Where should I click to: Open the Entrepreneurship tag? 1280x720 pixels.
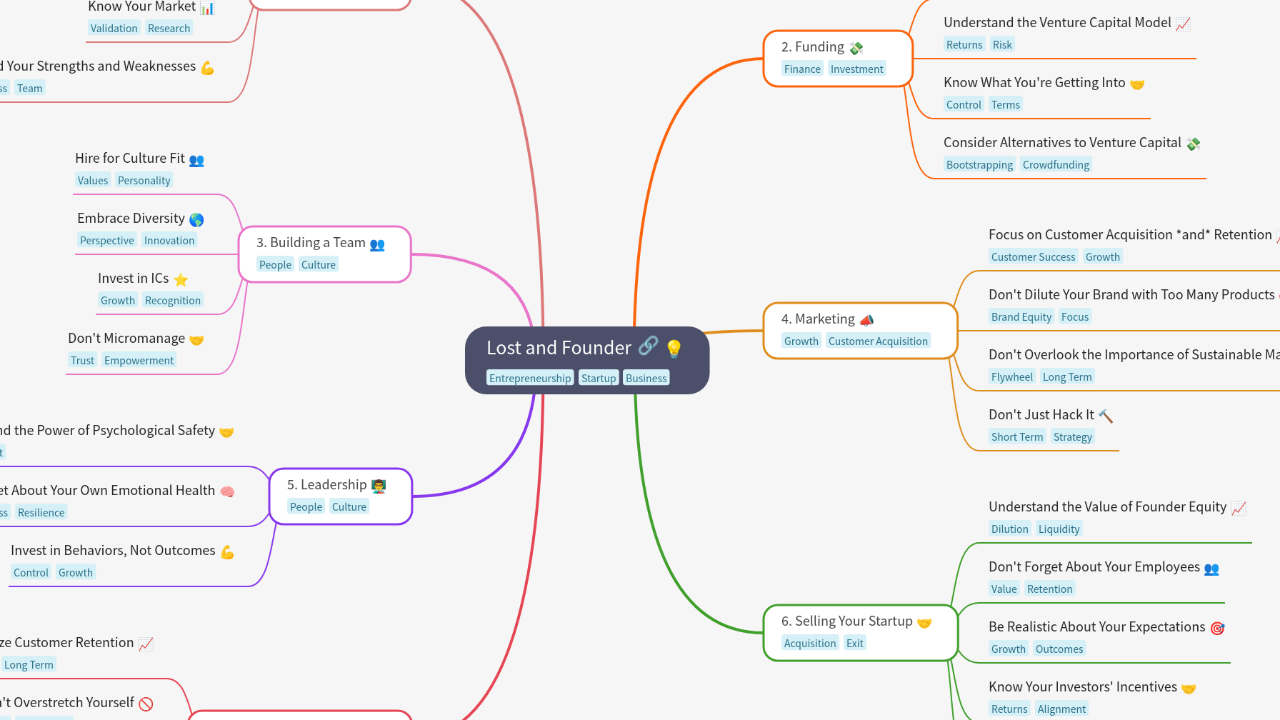pos(530,378)
